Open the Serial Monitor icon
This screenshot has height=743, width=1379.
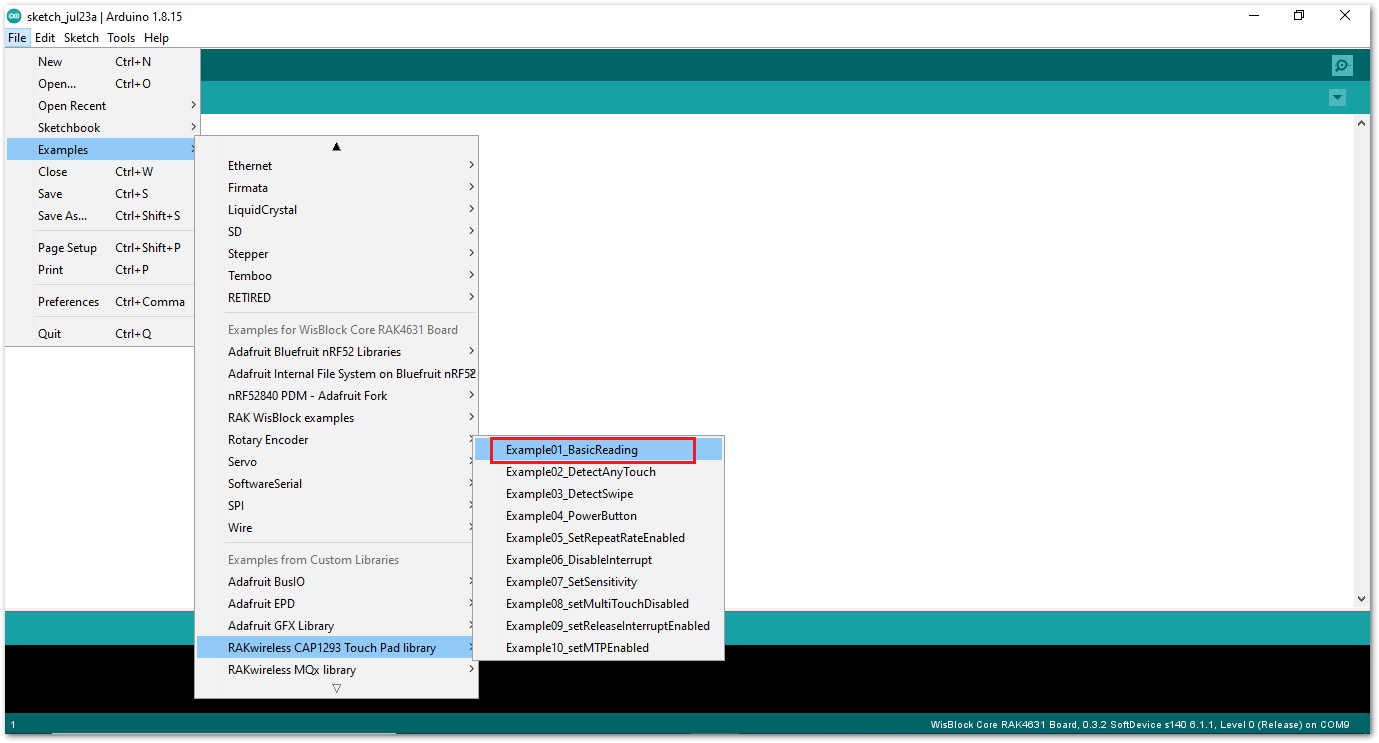click(1341, 66)
